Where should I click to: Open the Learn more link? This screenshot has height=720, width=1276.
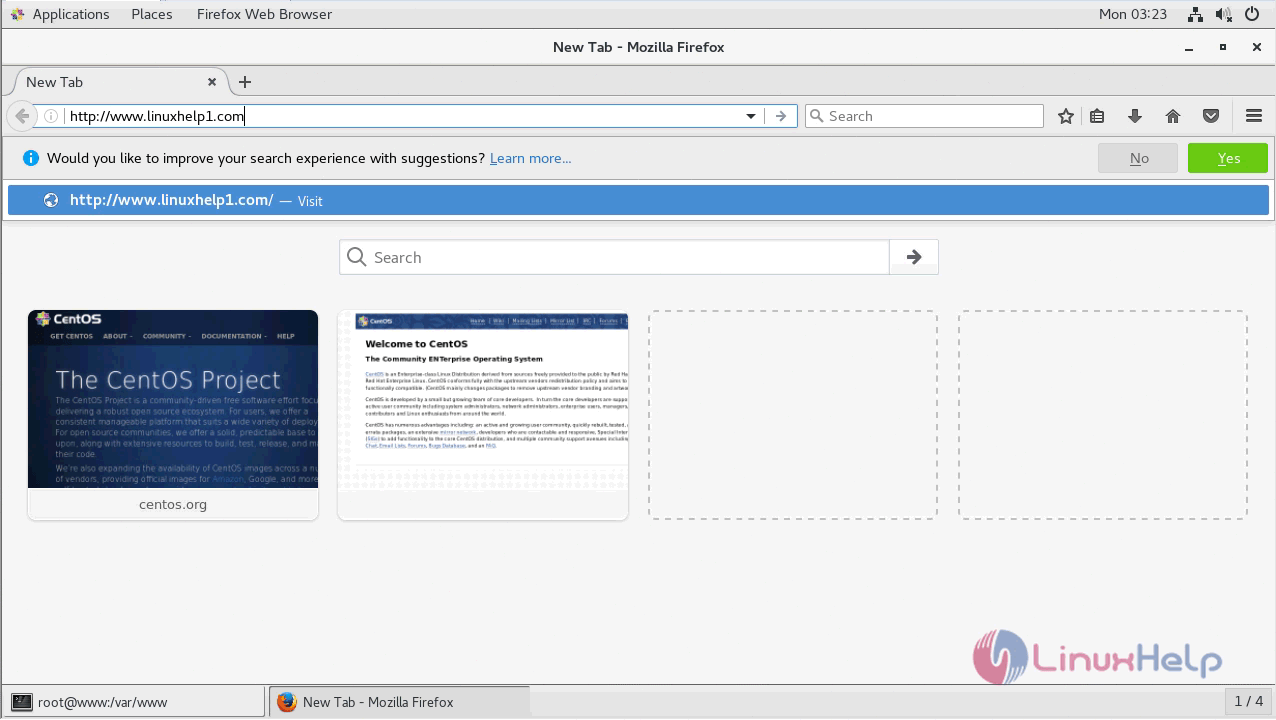tap(530, 158)
